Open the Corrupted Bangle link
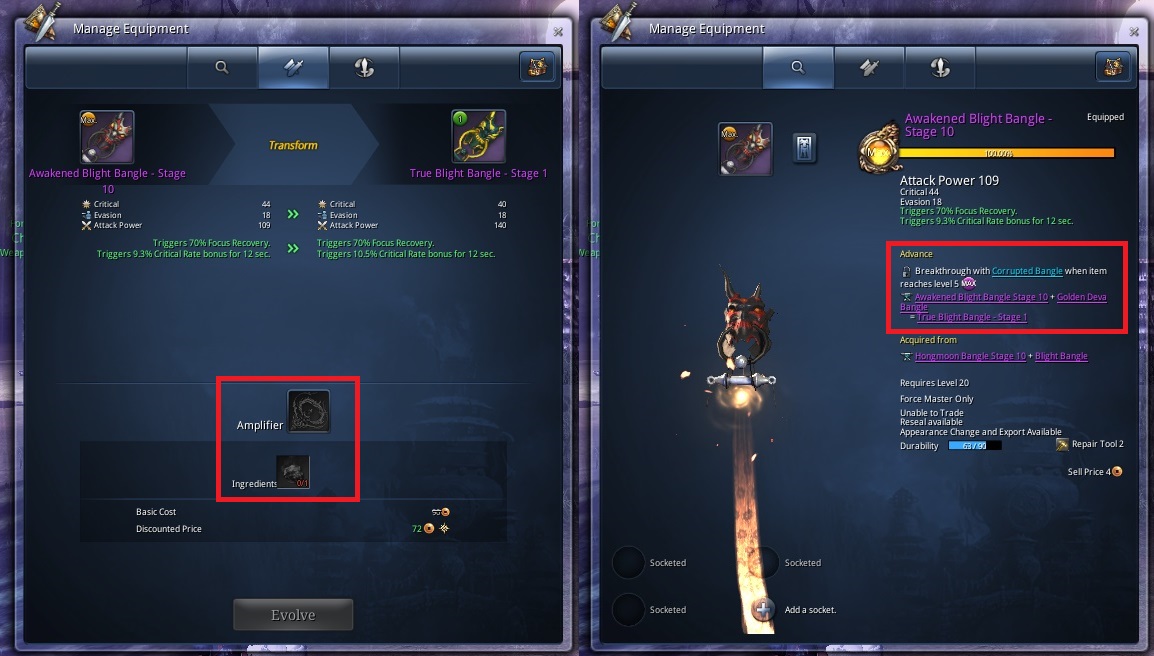This screenshot has width=1154, height=656. (1027, 271)
